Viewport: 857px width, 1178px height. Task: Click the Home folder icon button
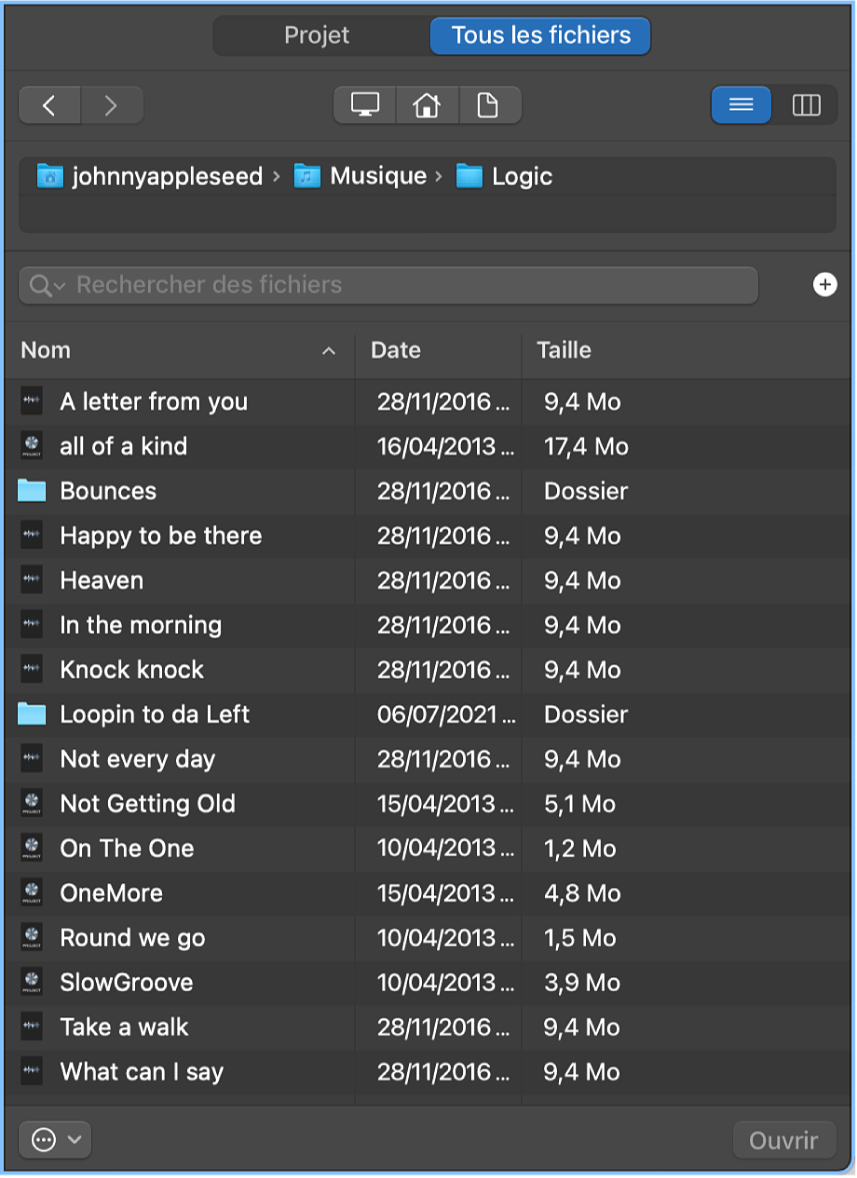pos(427,105)
